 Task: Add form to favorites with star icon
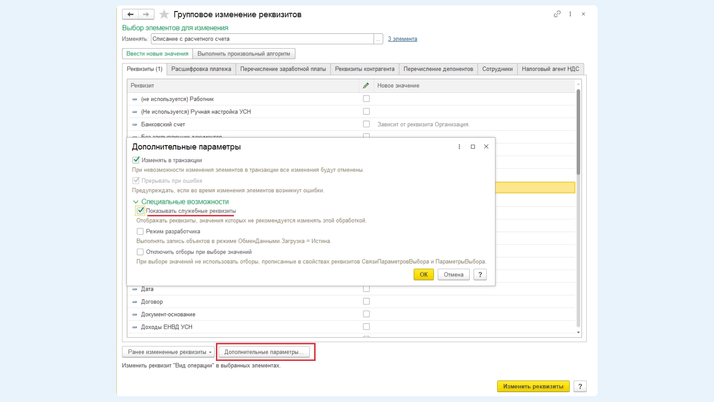pyautogui.click(x=164, y=14)
